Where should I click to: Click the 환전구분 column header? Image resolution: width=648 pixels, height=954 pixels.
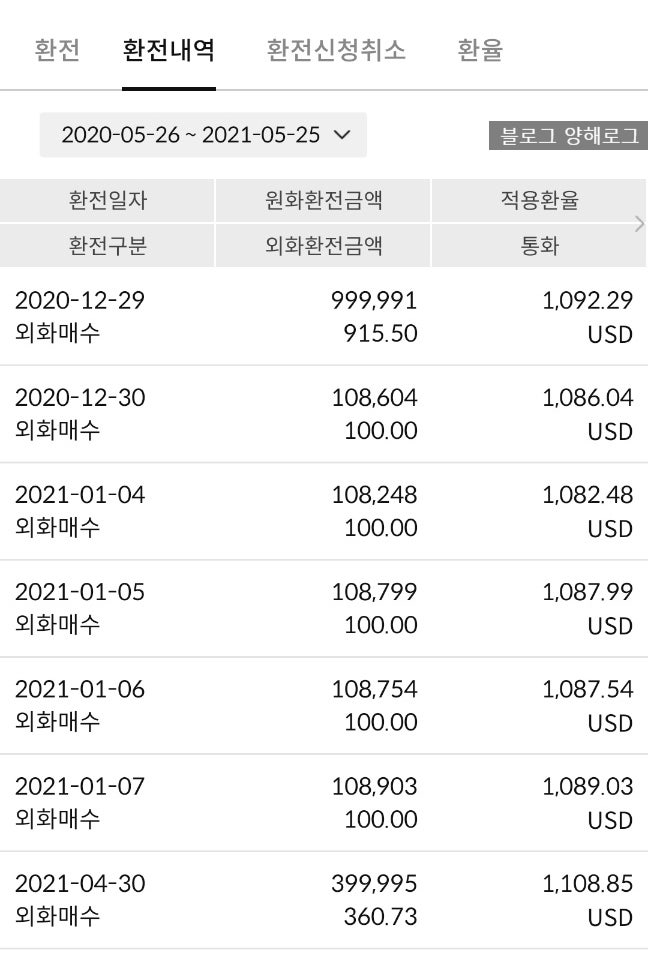tap(107, 246)
